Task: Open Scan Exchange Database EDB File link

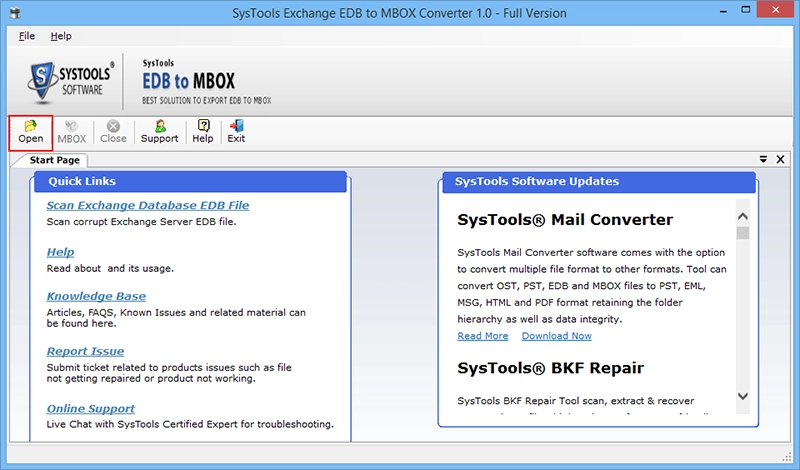Action: pos(148,205)
